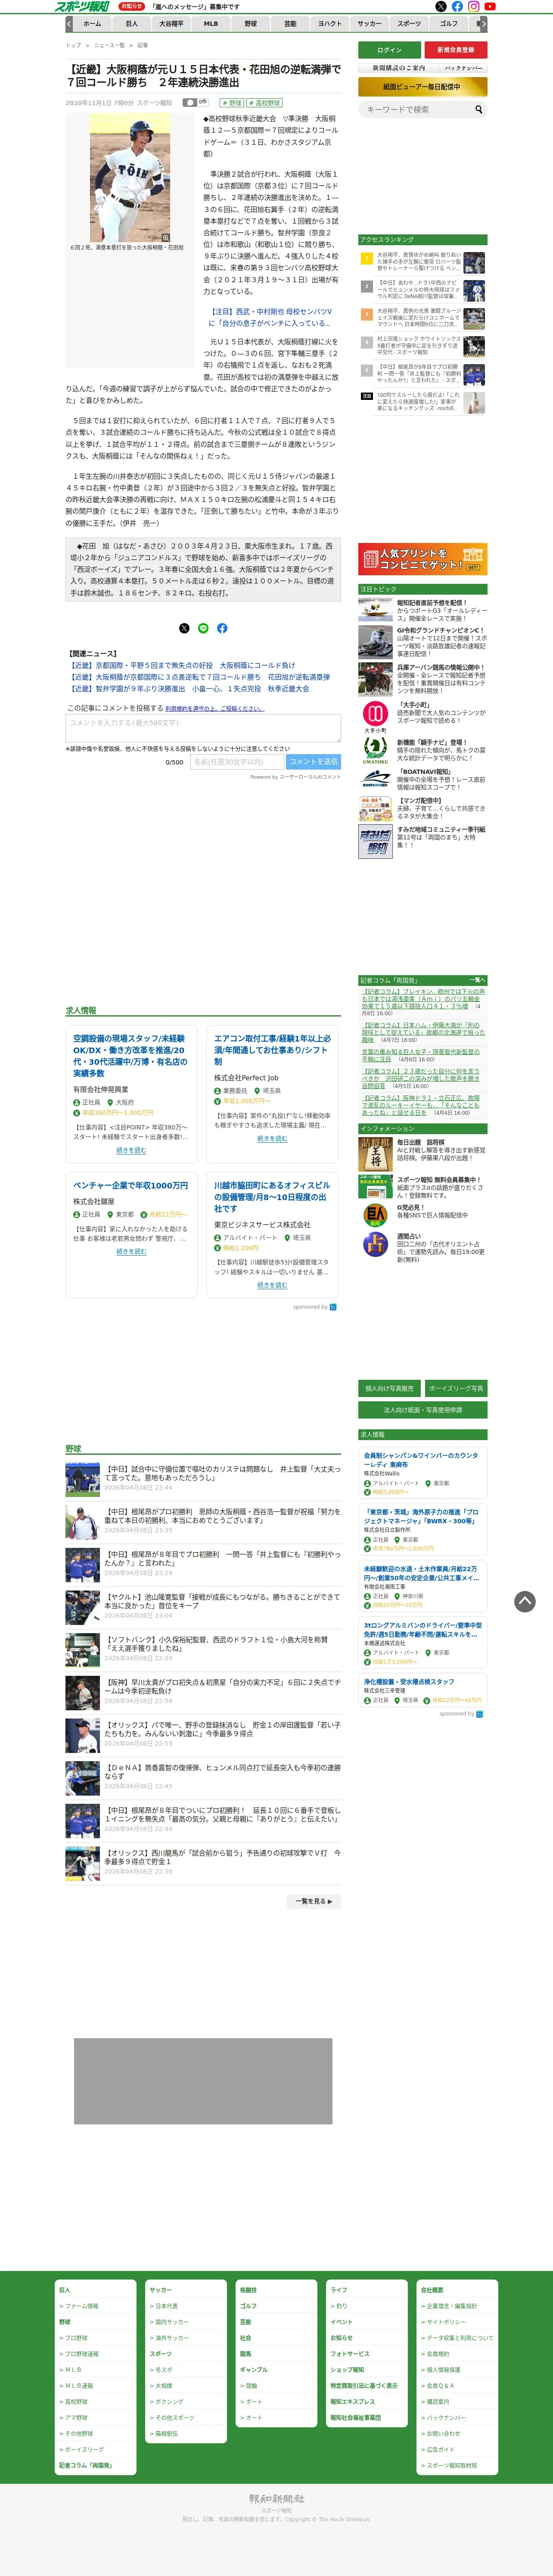Open the X (Twitter) icon in header

point(441,6)
